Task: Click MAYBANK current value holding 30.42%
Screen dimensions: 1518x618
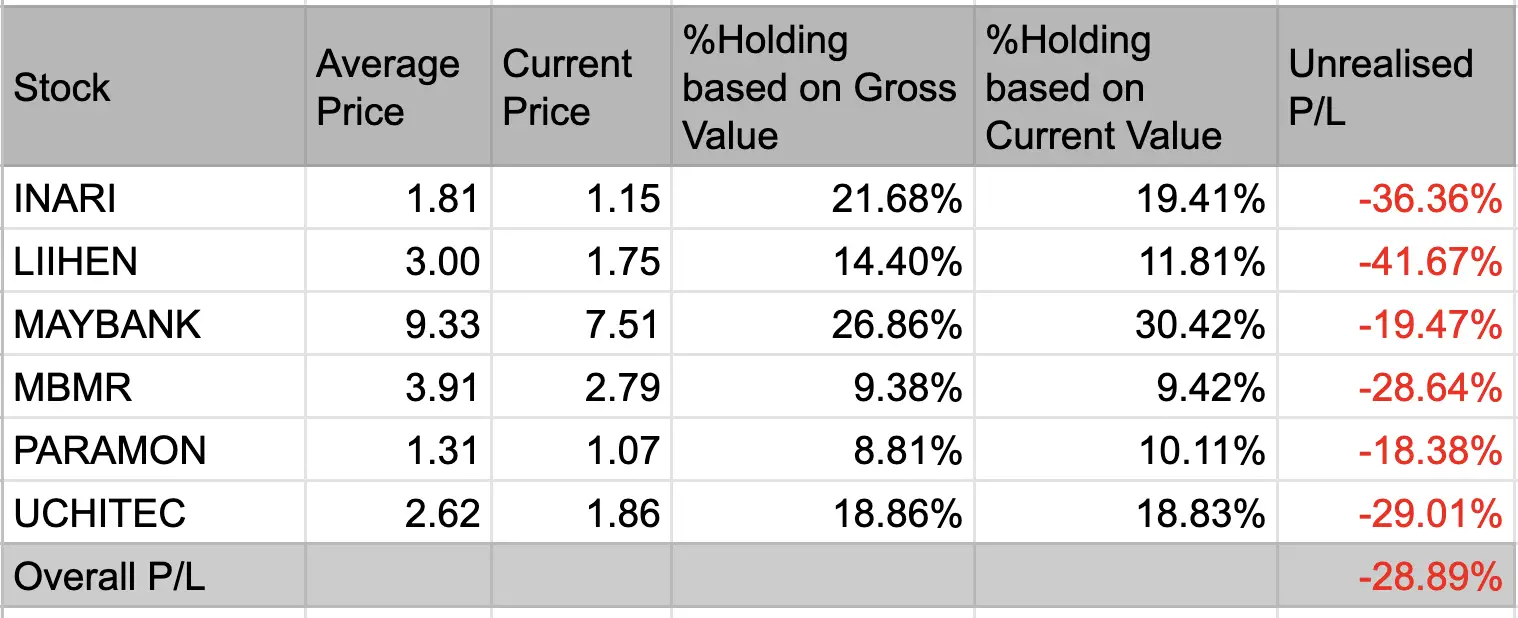Action: click(x=1126, y=324)
